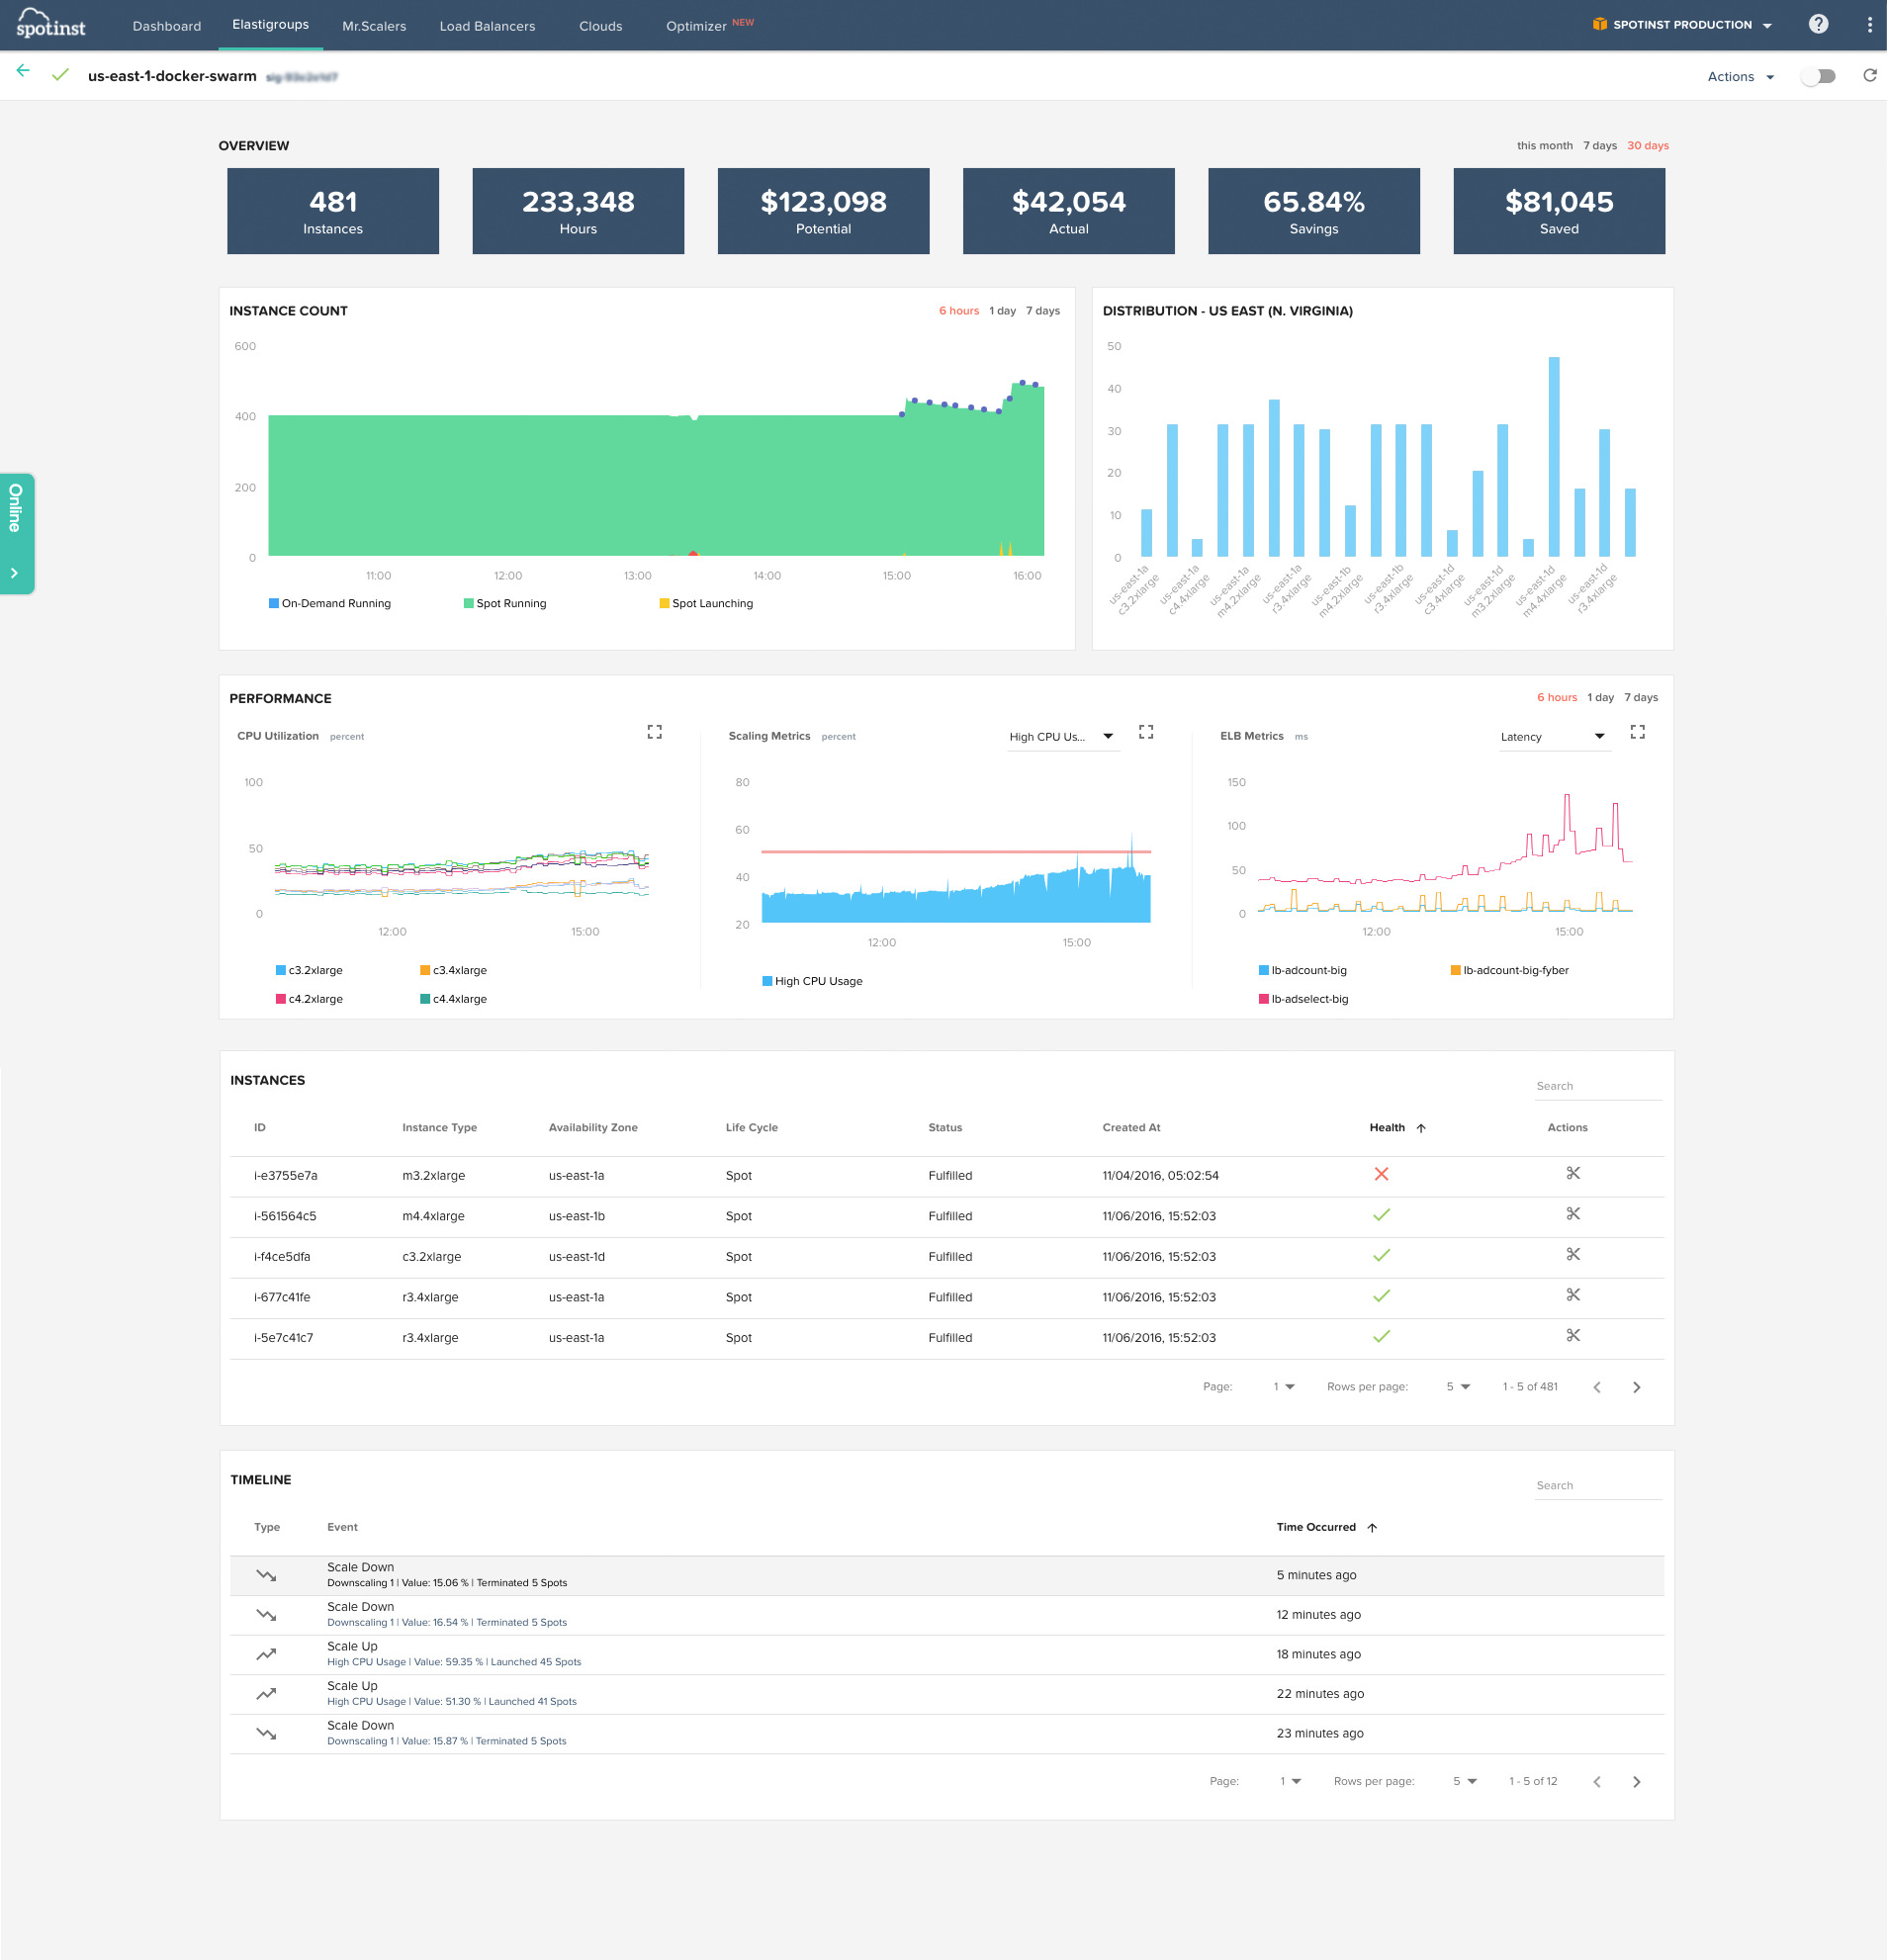Click the Instances search field
This screenshot has height=1960, width=1887.
[x=1596, y=1086]
